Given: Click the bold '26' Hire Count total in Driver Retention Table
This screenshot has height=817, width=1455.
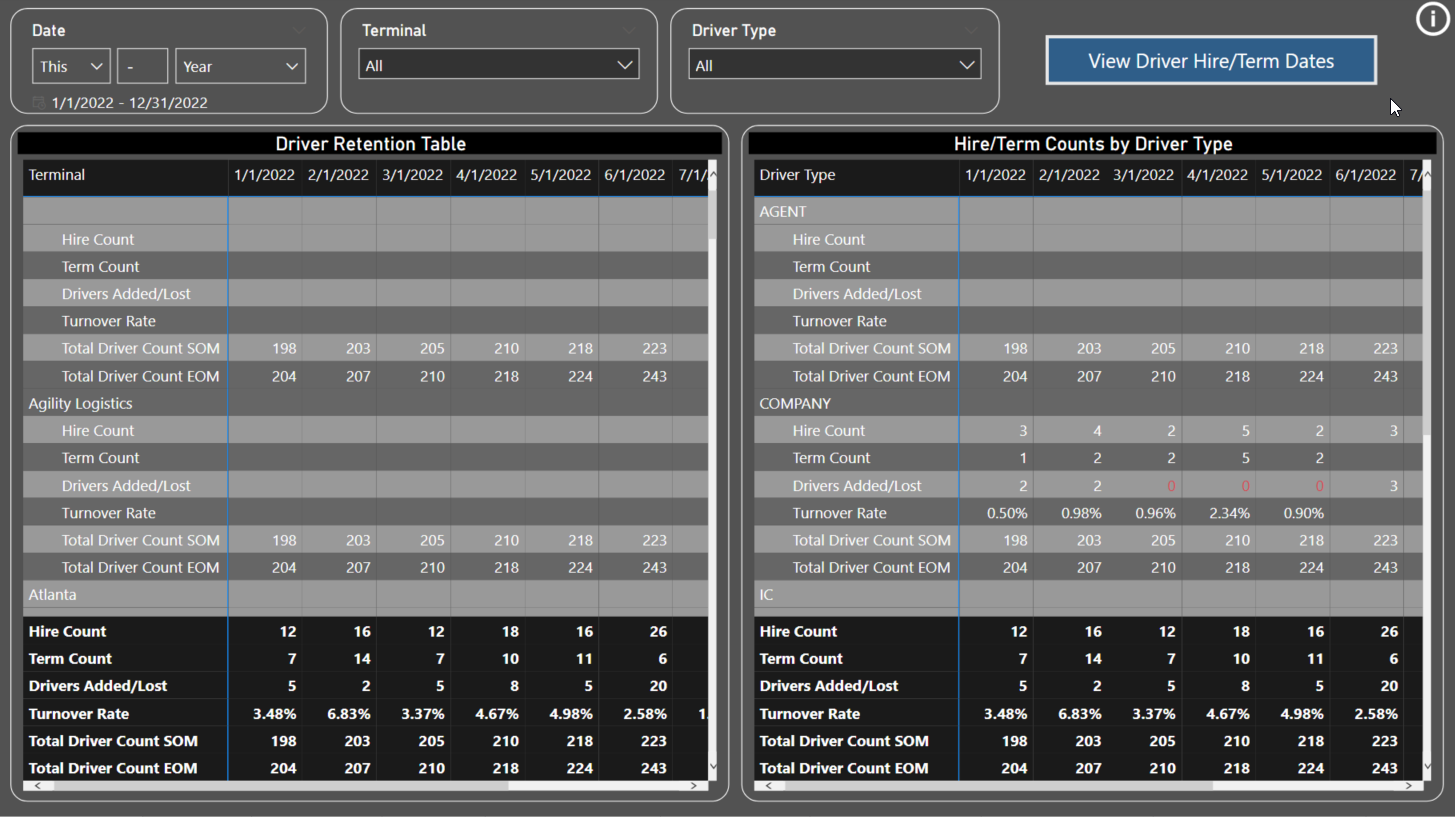Looking at the screenshot, I should point(658,631).
